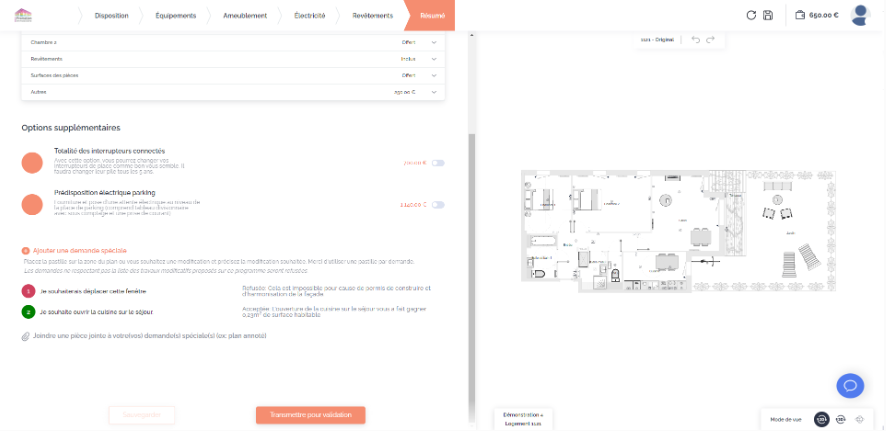Click the paperclip attachment icon
Image resolution: width=886 pixels, height=431 pixels.
pos(25,336)
